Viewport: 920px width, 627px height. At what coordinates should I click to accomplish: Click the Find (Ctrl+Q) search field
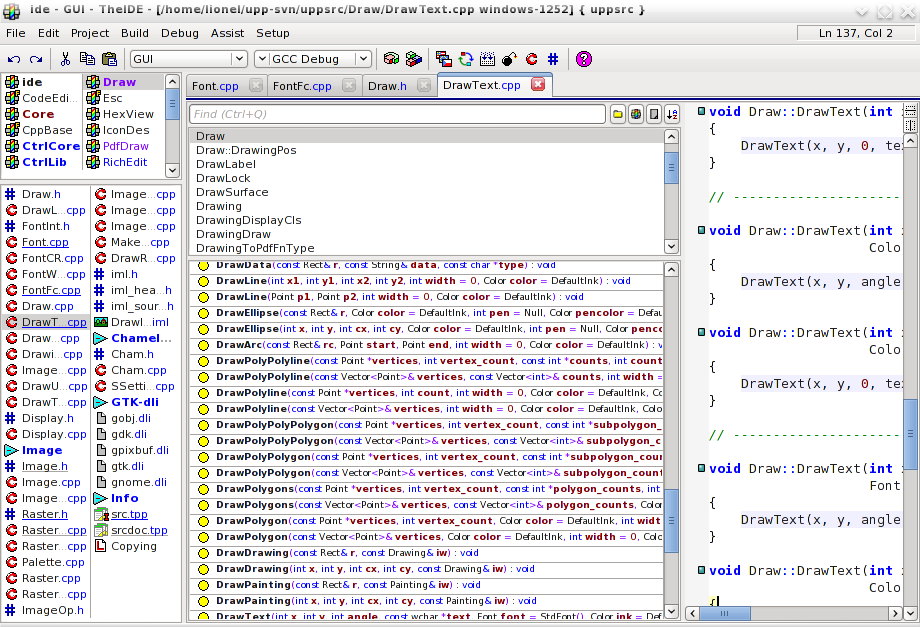point(396,114)
